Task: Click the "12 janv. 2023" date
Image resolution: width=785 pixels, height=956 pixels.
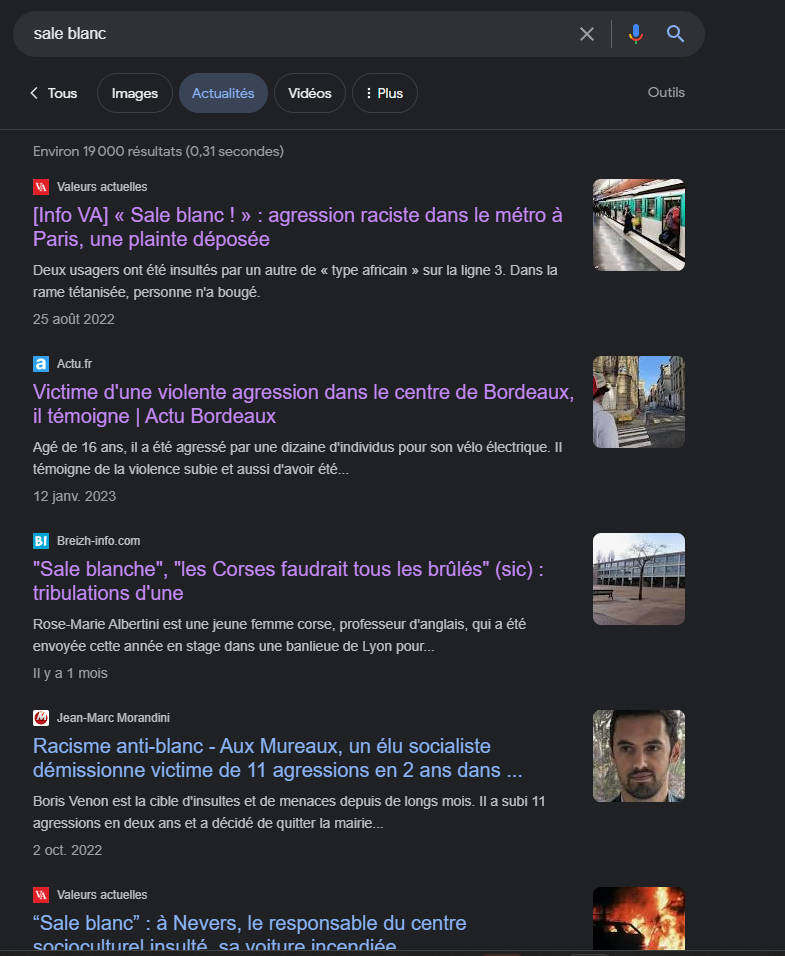Action: (74, 496)
